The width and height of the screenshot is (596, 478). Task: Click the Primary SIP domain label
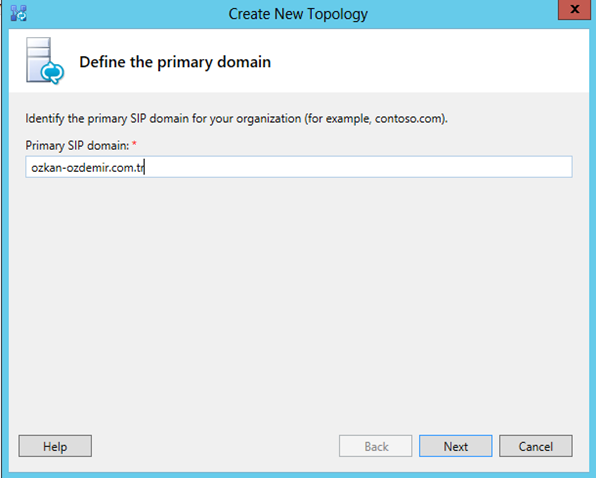(x=78, y=146)
